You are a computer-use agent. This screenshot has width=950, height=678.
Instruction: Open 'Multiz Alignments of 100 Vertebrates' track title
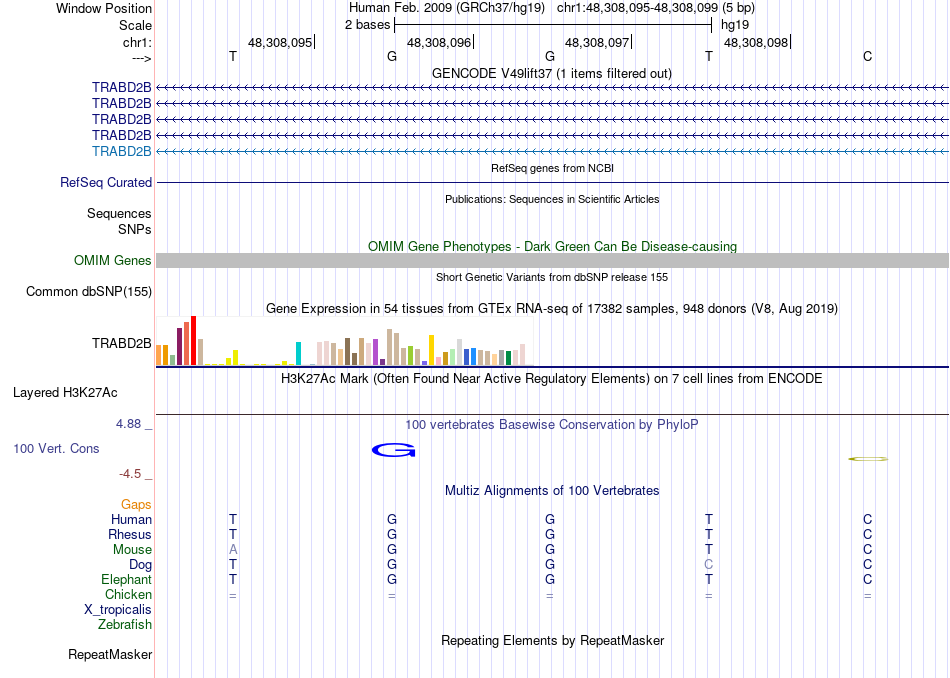coord(552,491)
